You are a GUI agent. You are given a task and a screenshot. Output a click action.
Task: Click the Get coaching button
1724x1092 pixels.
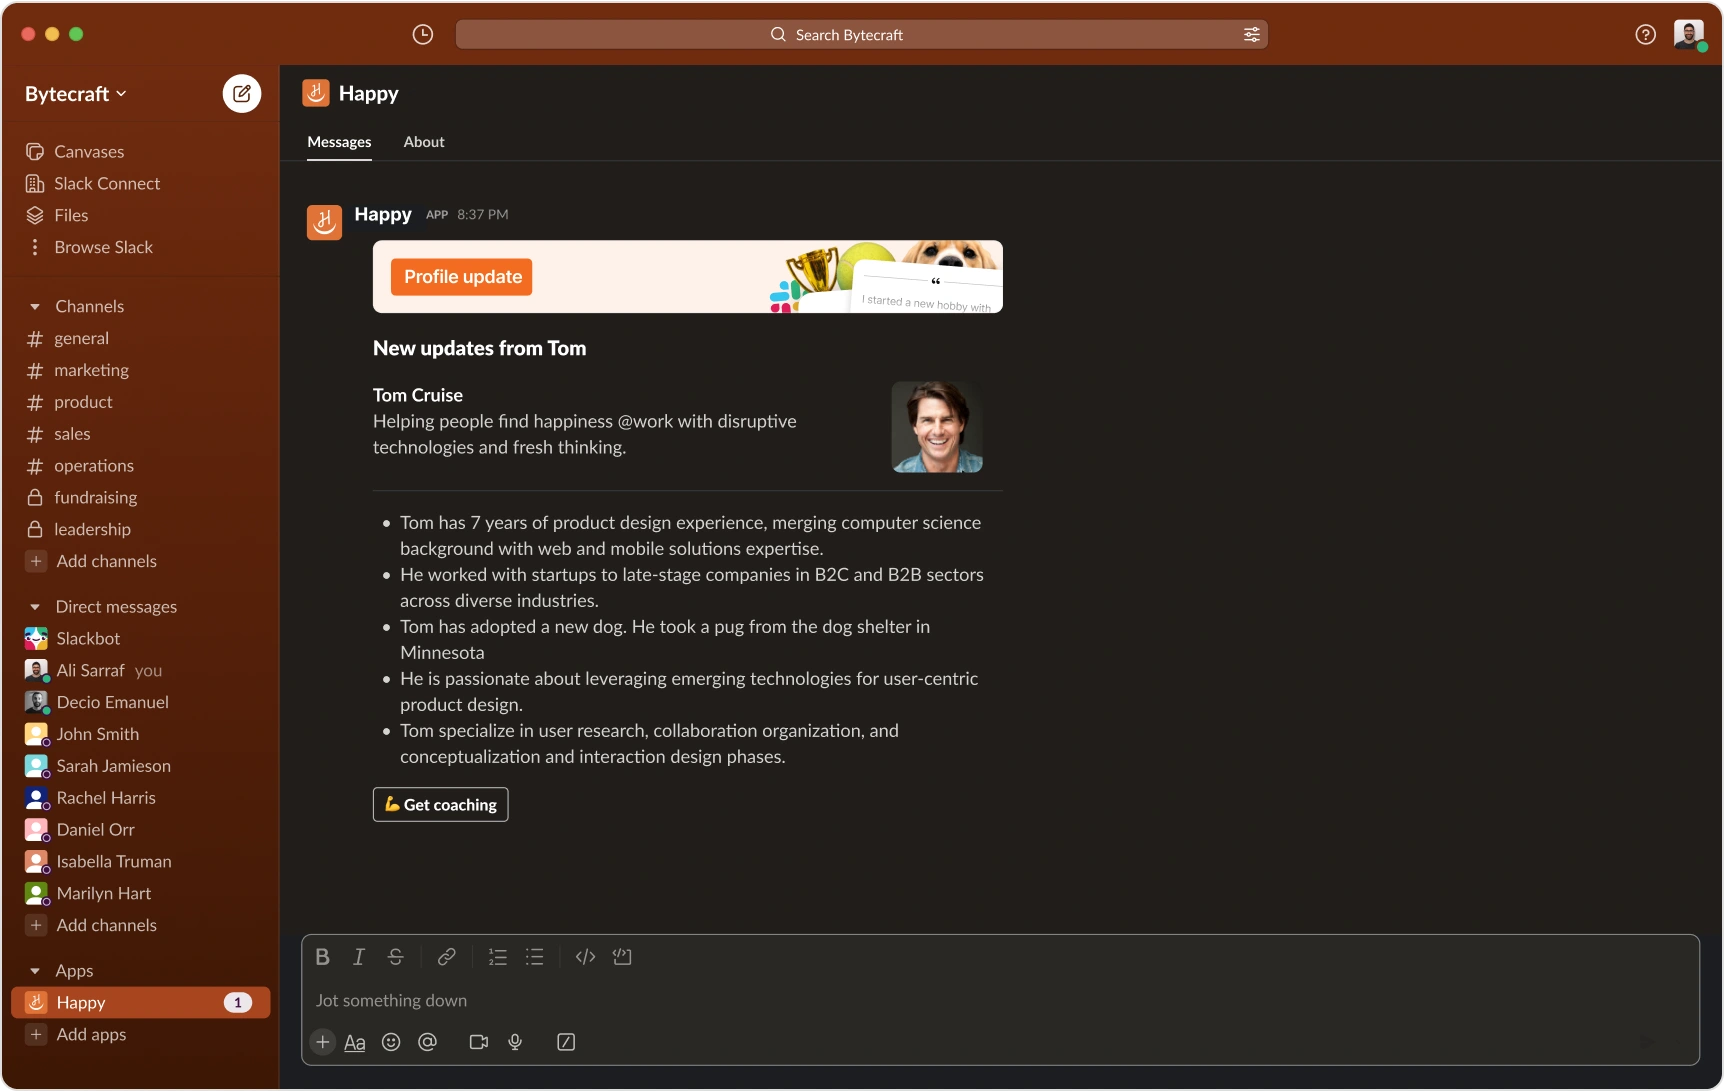coord(440,805)
